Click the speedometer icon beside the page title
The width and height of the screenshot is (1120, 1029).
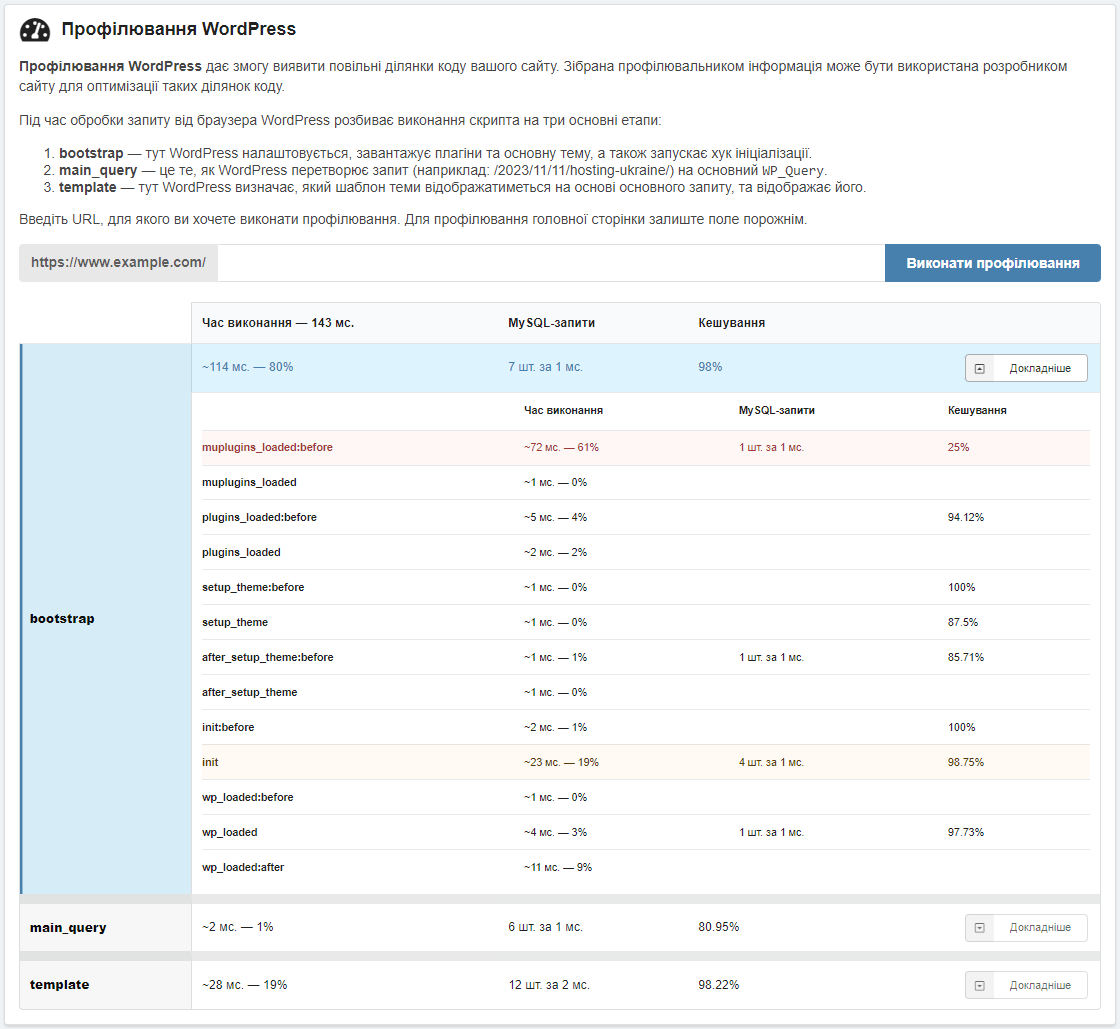pyautogui.click(x=35, y=30)
